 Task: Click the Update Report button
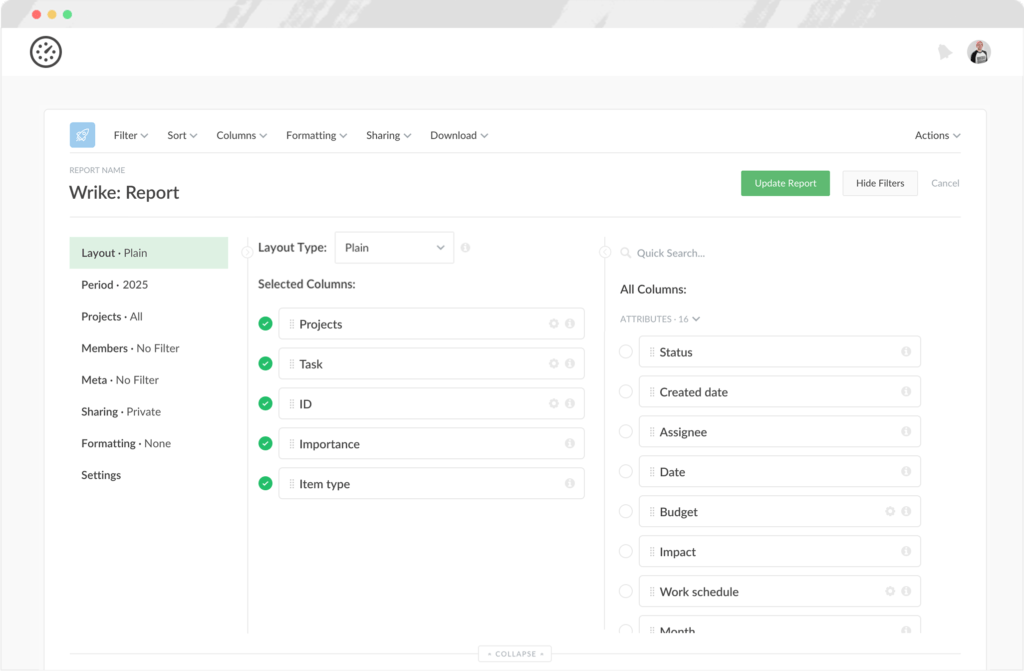785,183
